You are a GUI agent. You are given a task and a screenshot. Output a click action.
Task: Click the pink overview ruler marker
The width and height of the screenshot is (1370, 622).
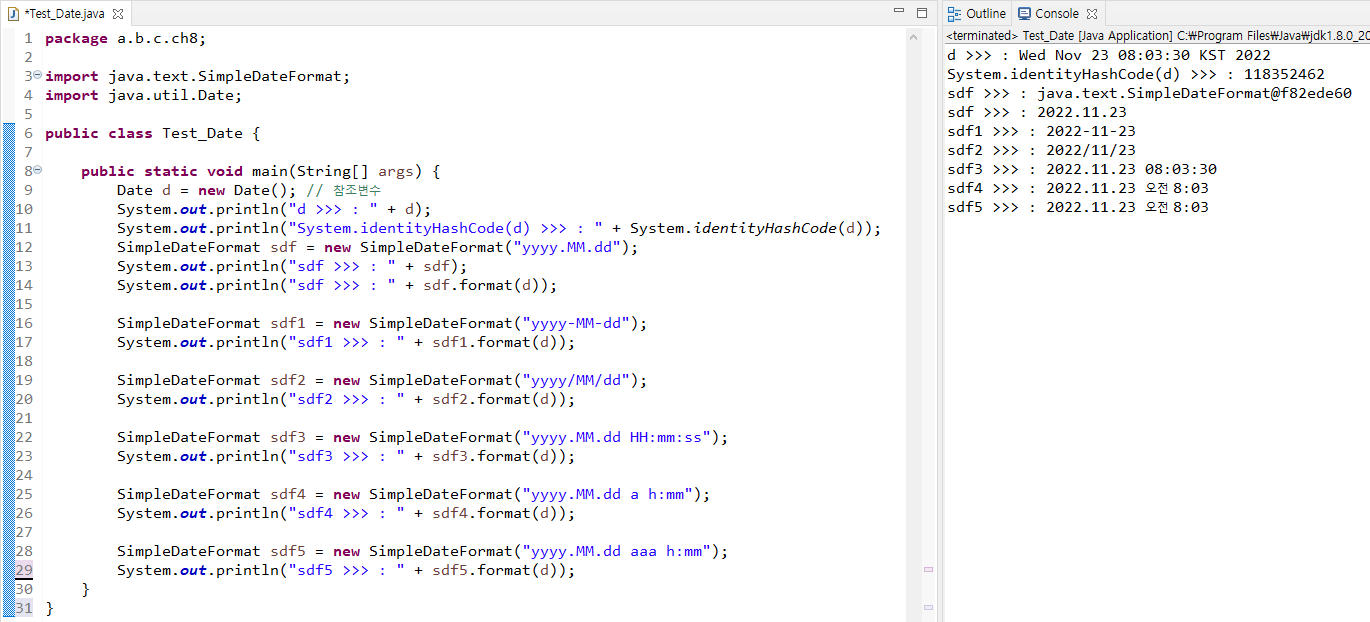tap(927, 568)
